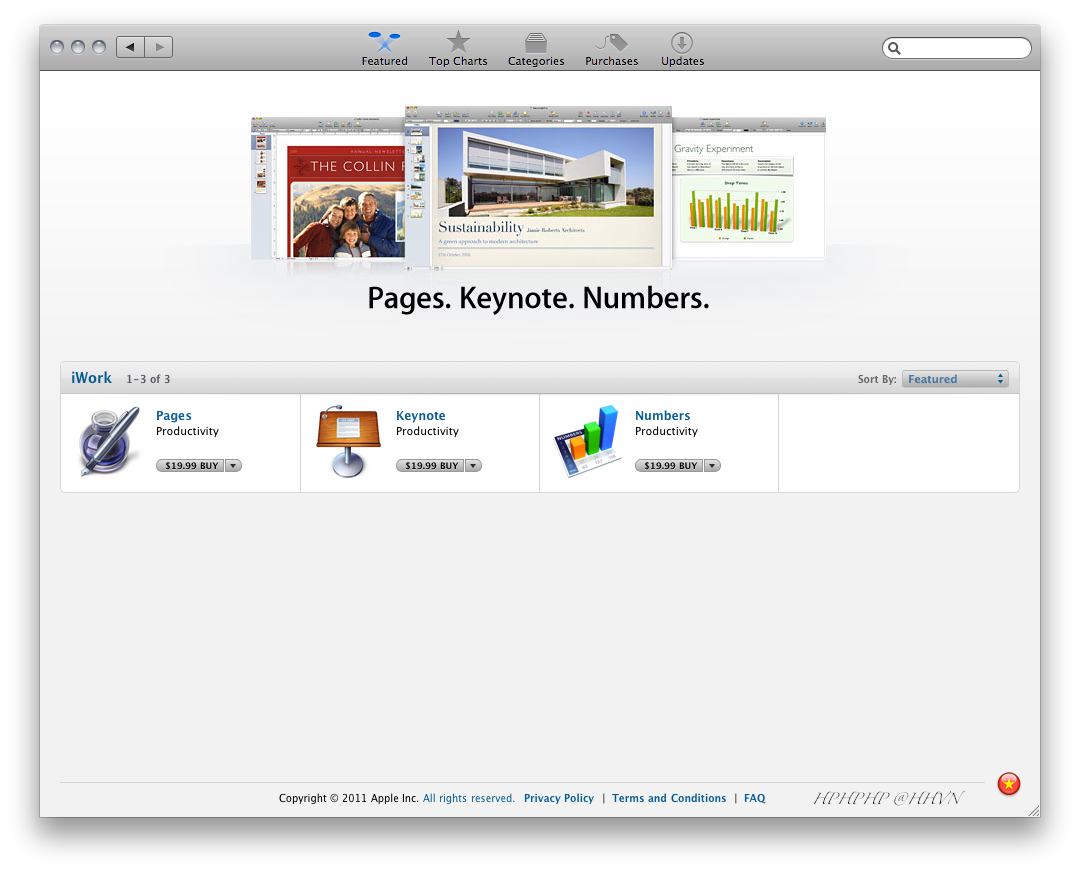View the Terms and Conditions page
This screenshot has height=872, width=1080.
(669, 798)
